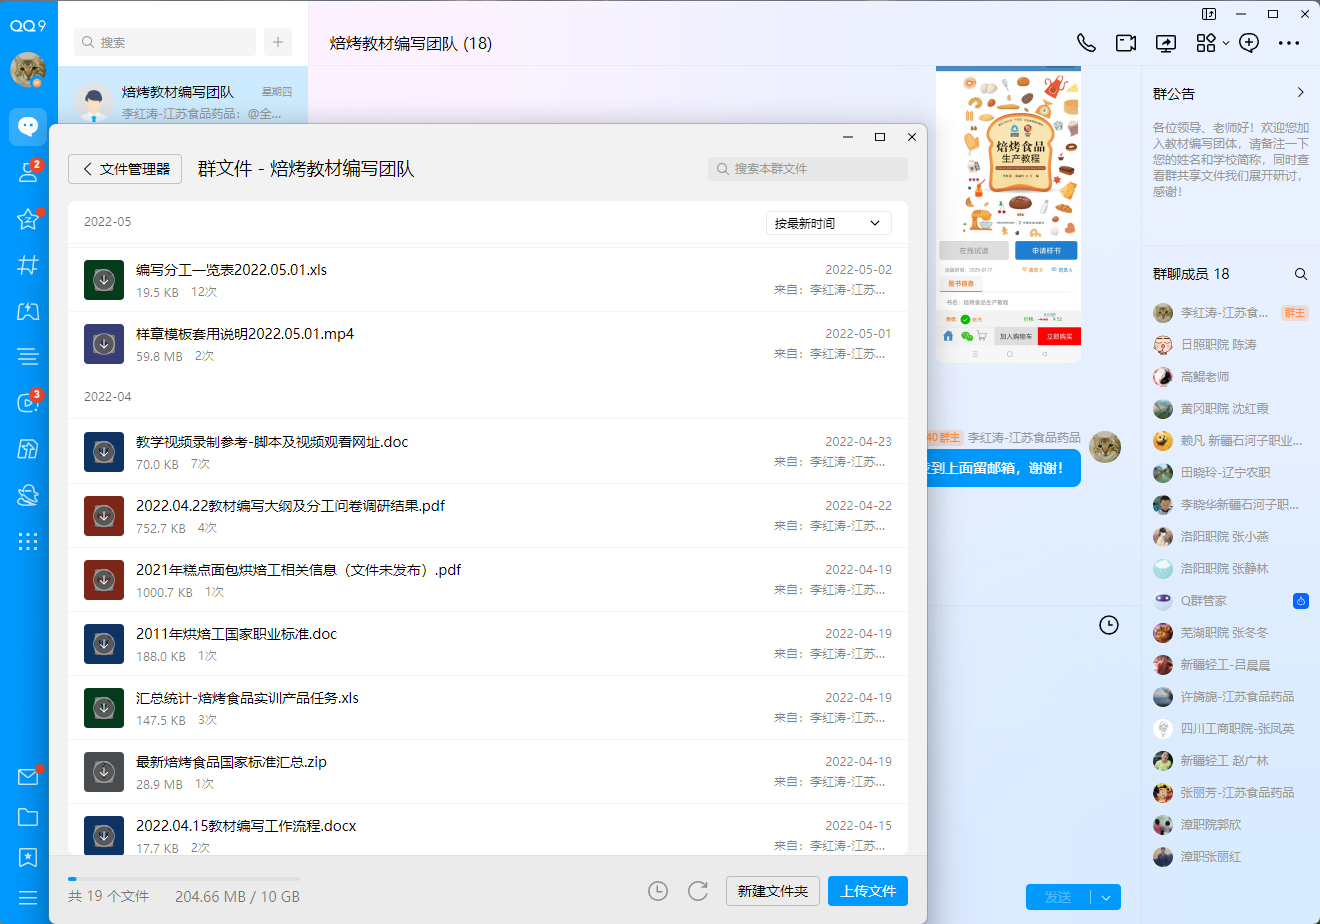Open file transfer history clock icon
This screenshot has width=1320, height=924.
pos(658,891)
